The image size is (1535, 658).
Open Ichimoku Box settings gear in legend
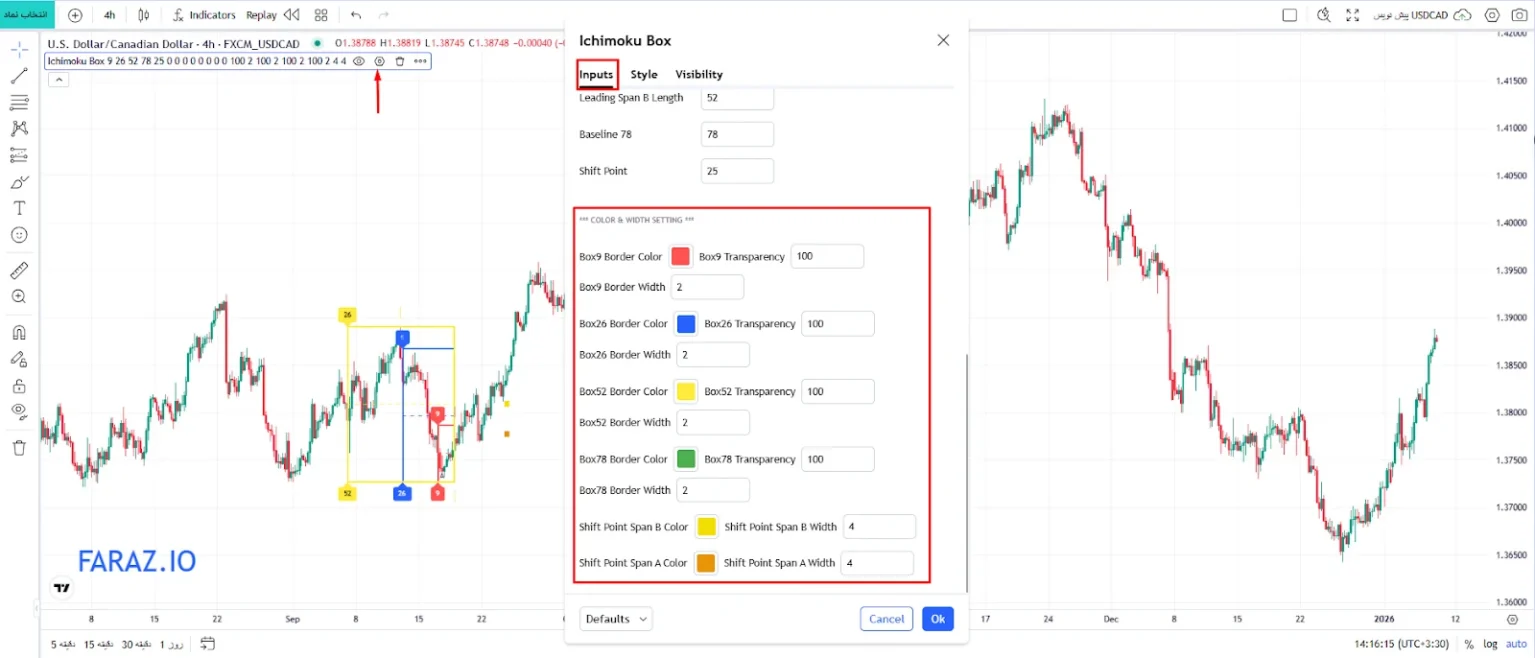point(379,61)
